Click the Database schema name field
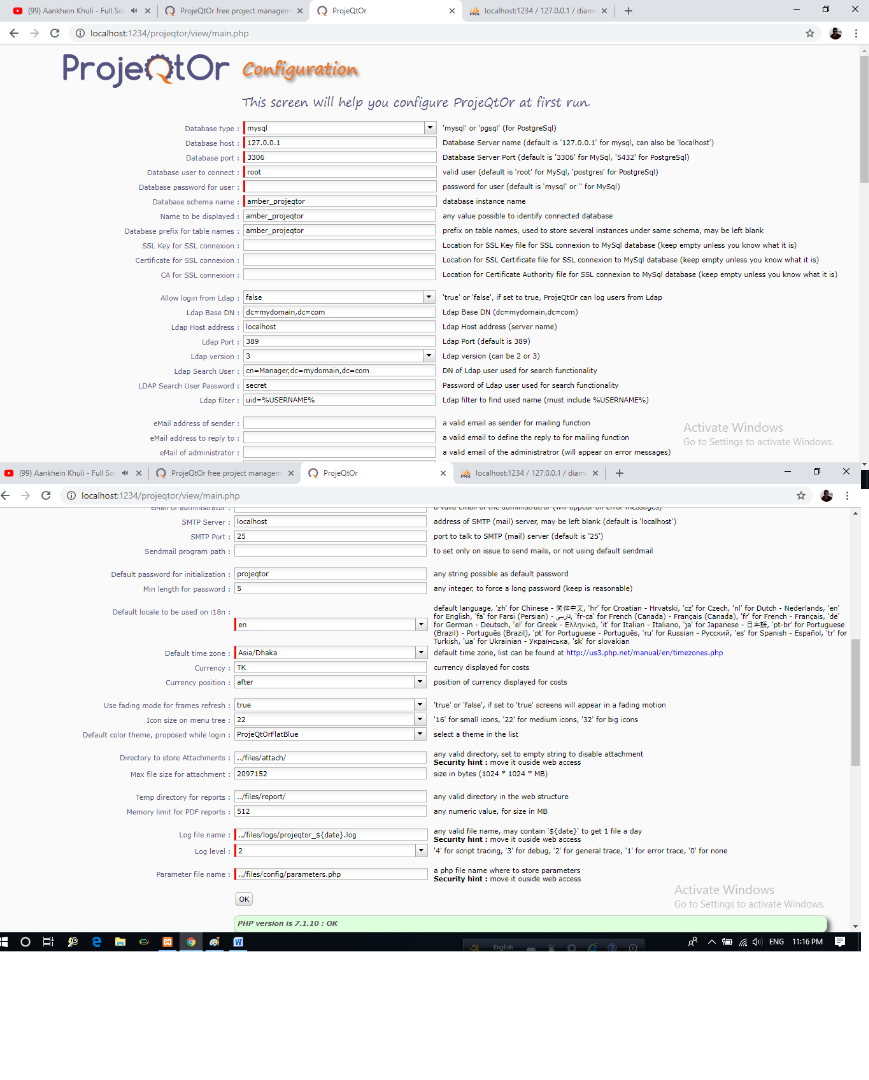Image resolution: width=869 pixels, height=1080 pixels. coord(340,201)
